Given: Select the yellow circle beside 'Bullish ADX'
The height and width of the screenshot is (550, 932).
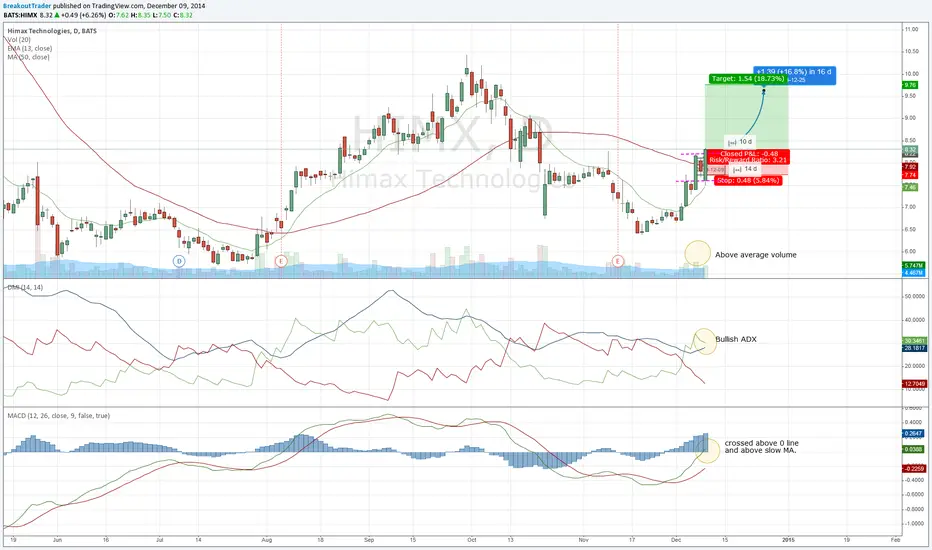Looking at the screenshot, I should [x=705, y=341].
